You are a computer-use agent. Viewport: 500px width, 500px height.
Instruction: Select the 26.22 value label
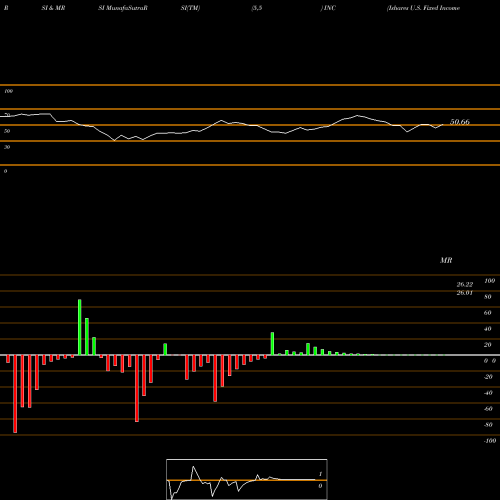coord(465,285)
